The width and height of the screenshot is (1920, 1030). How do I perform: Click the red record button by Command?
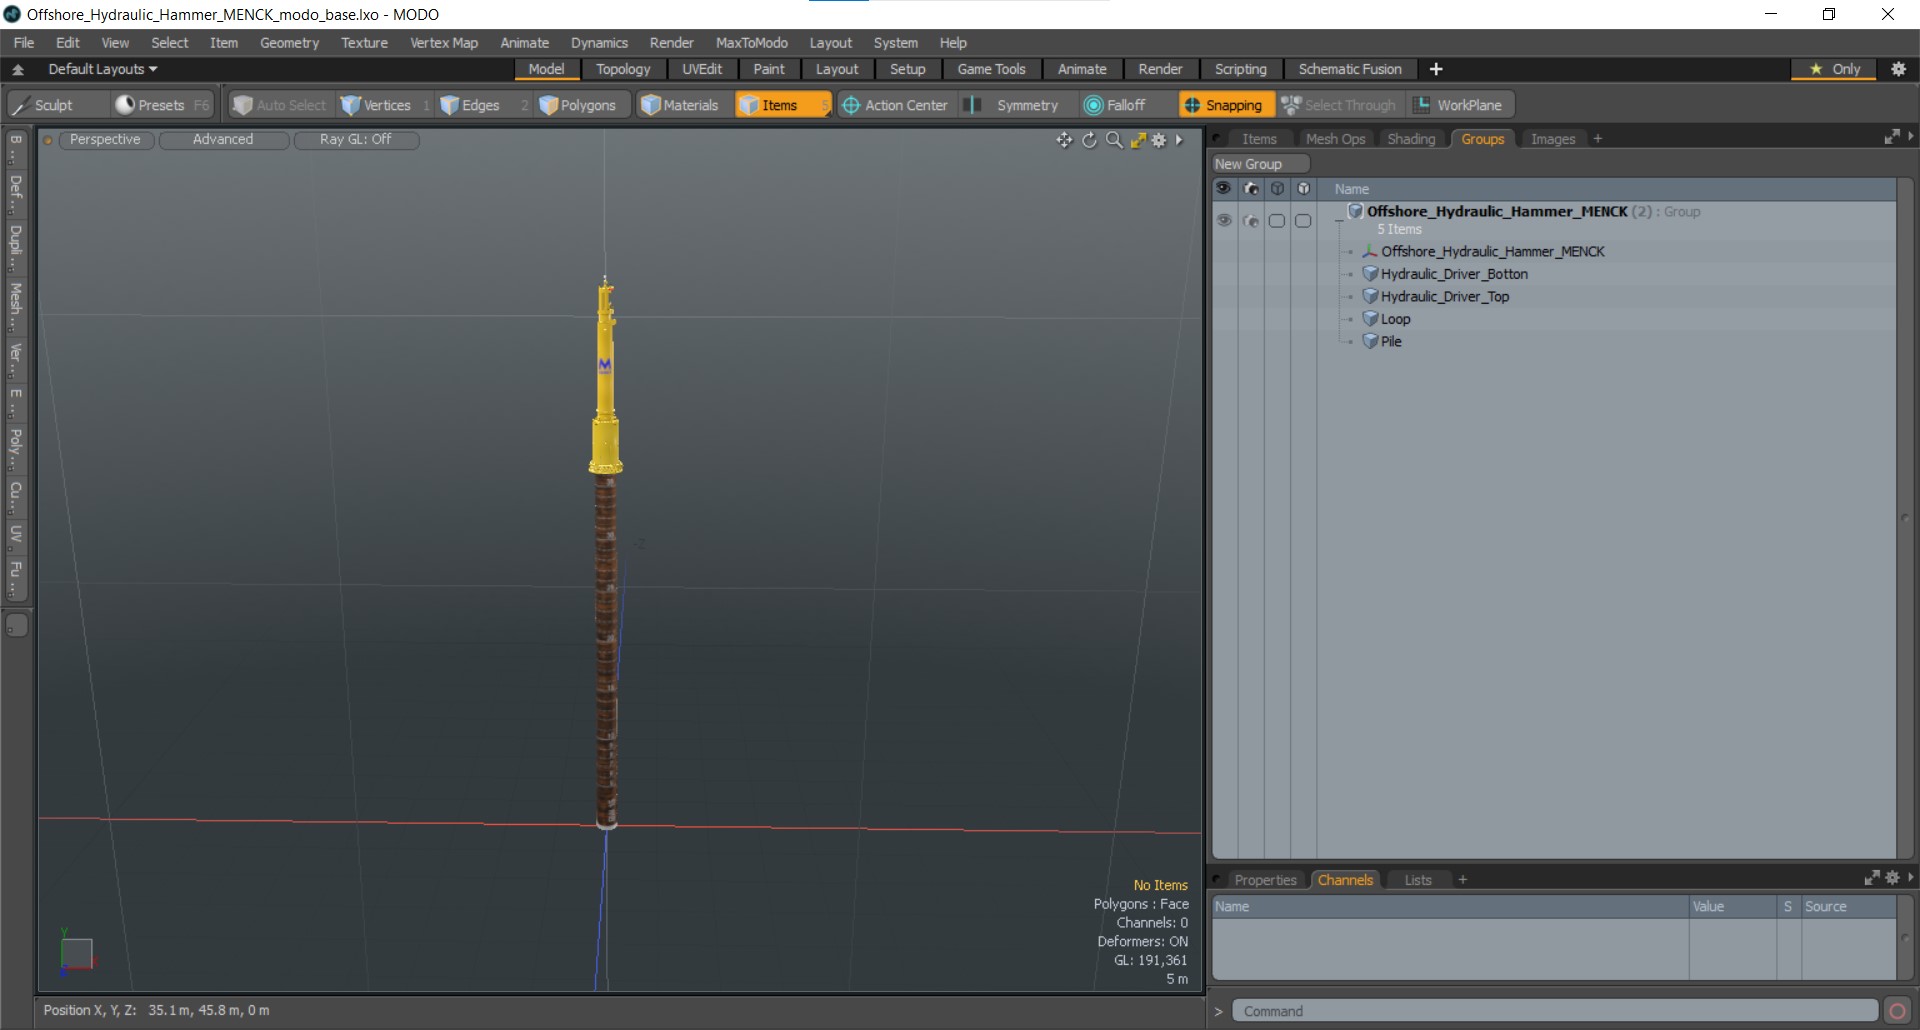tap(1897, 1011)
